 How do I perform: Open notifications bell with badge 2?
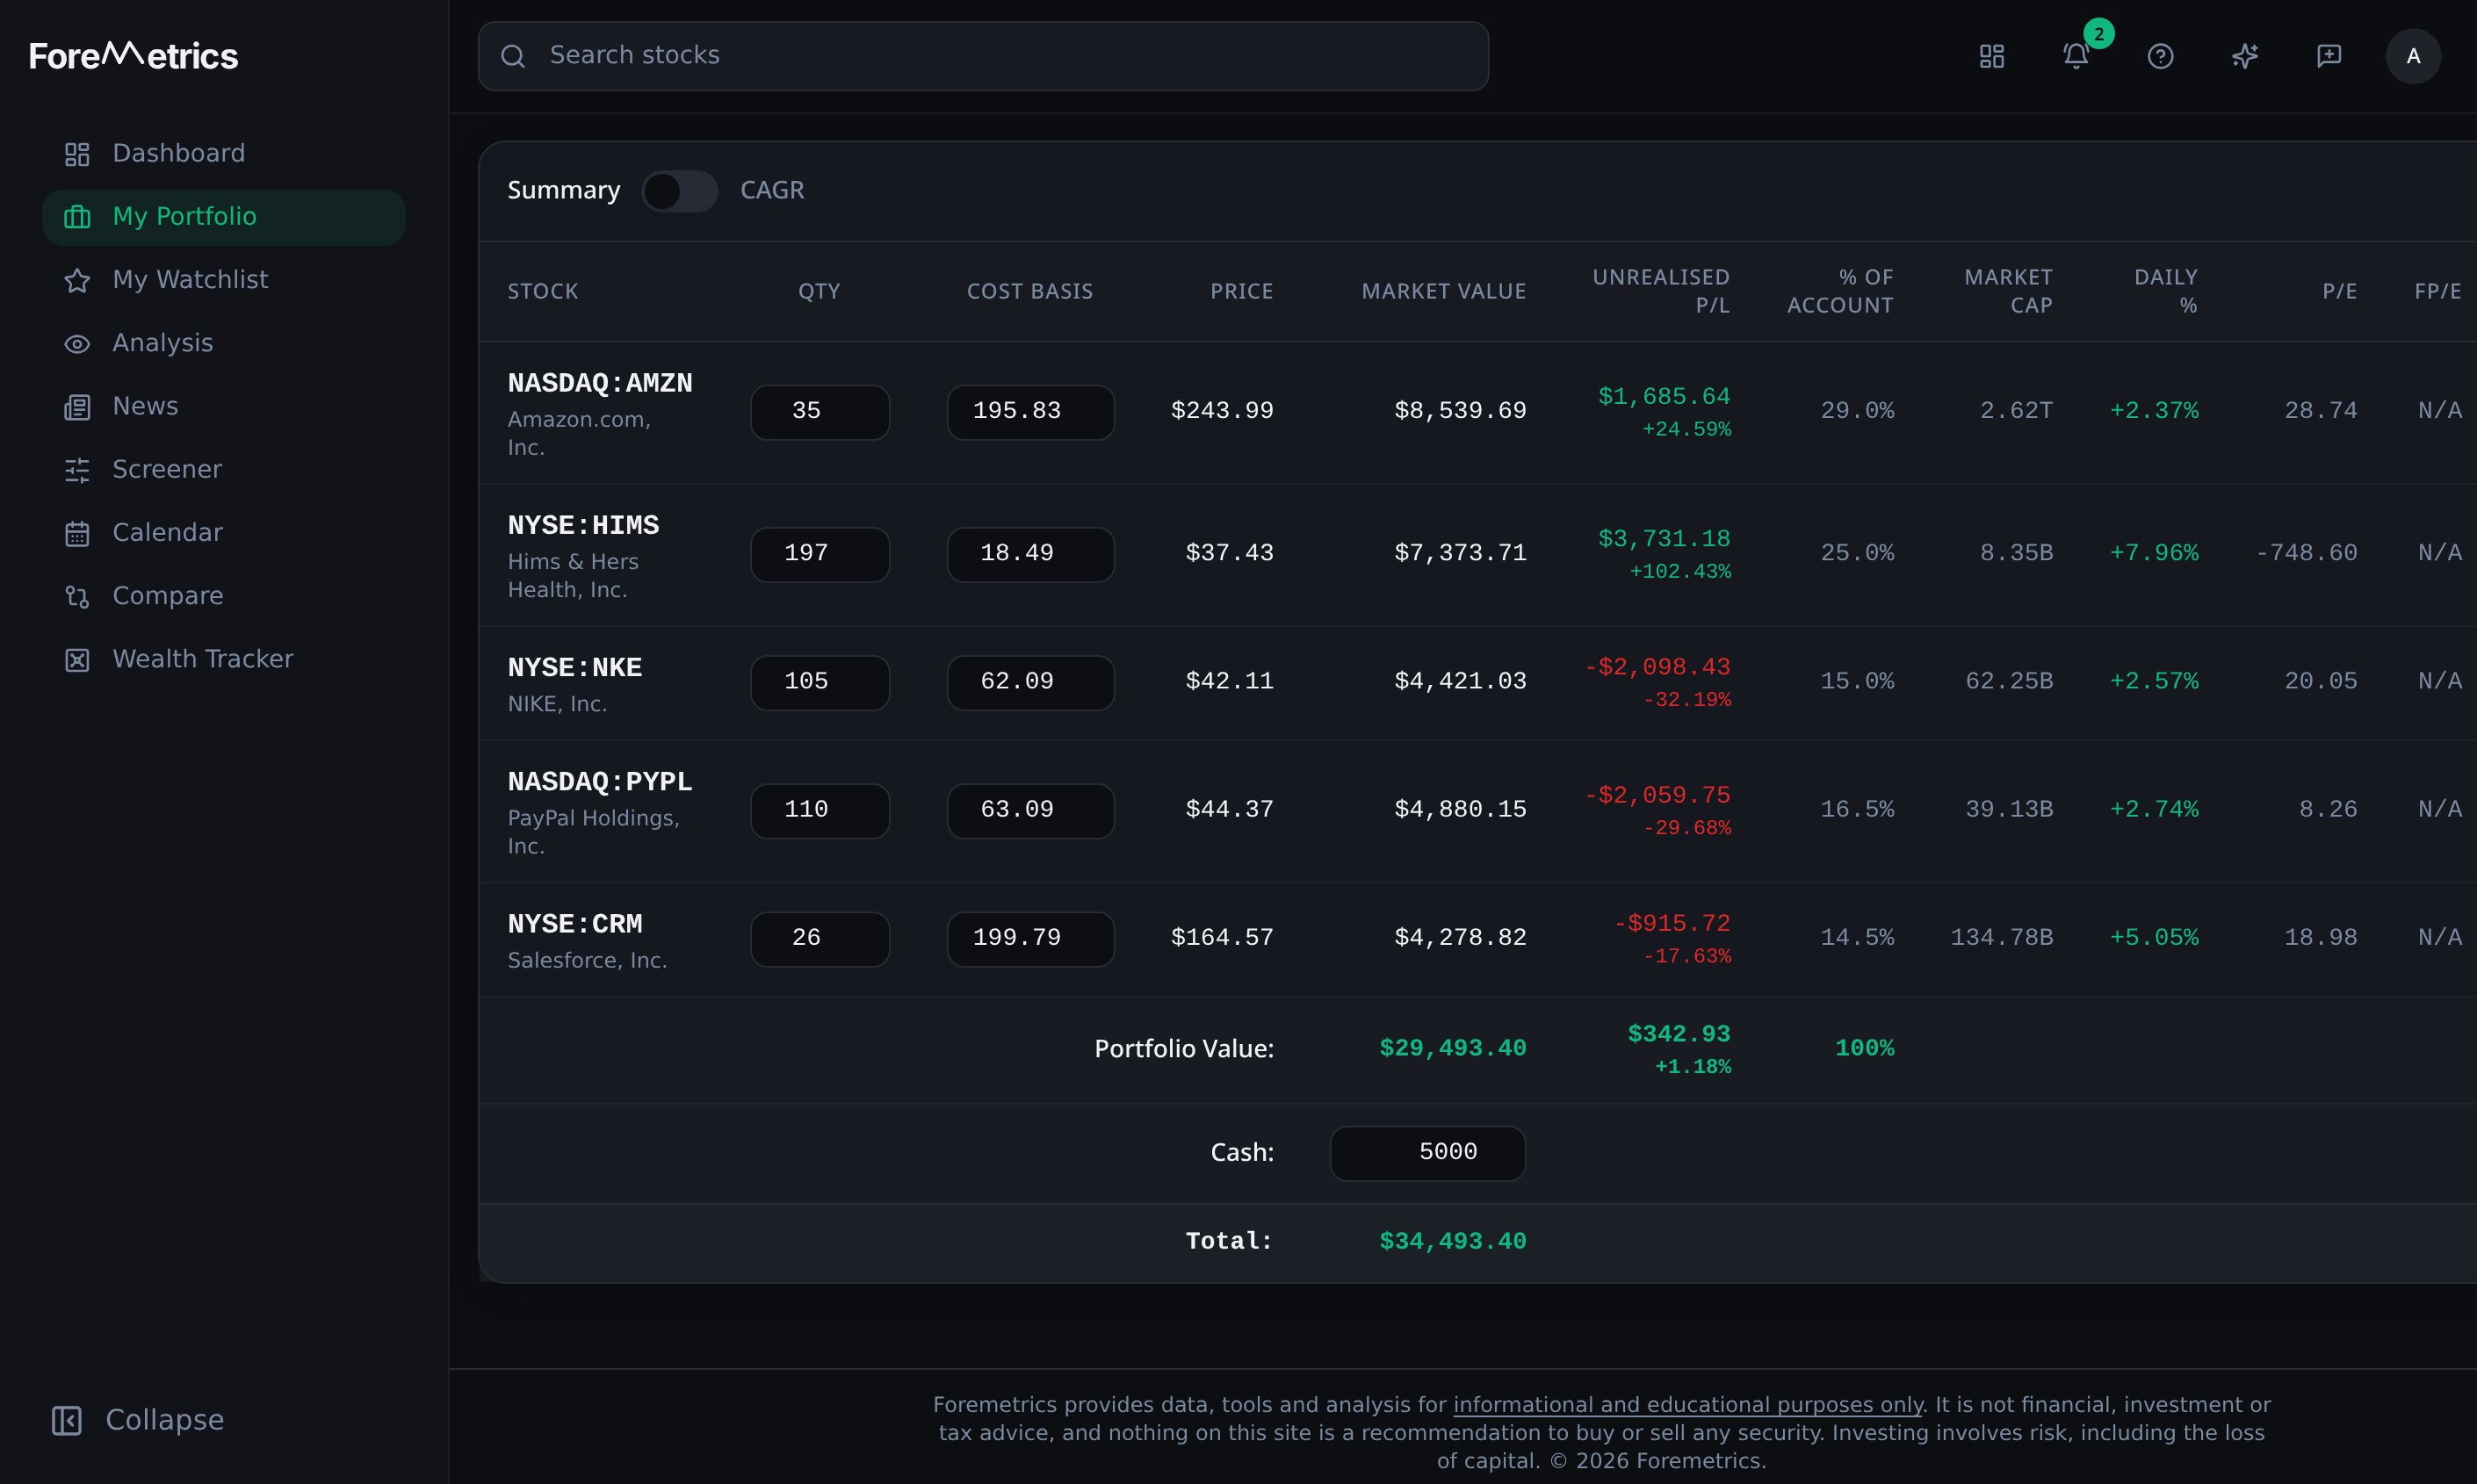click(x=2076, y=56)
